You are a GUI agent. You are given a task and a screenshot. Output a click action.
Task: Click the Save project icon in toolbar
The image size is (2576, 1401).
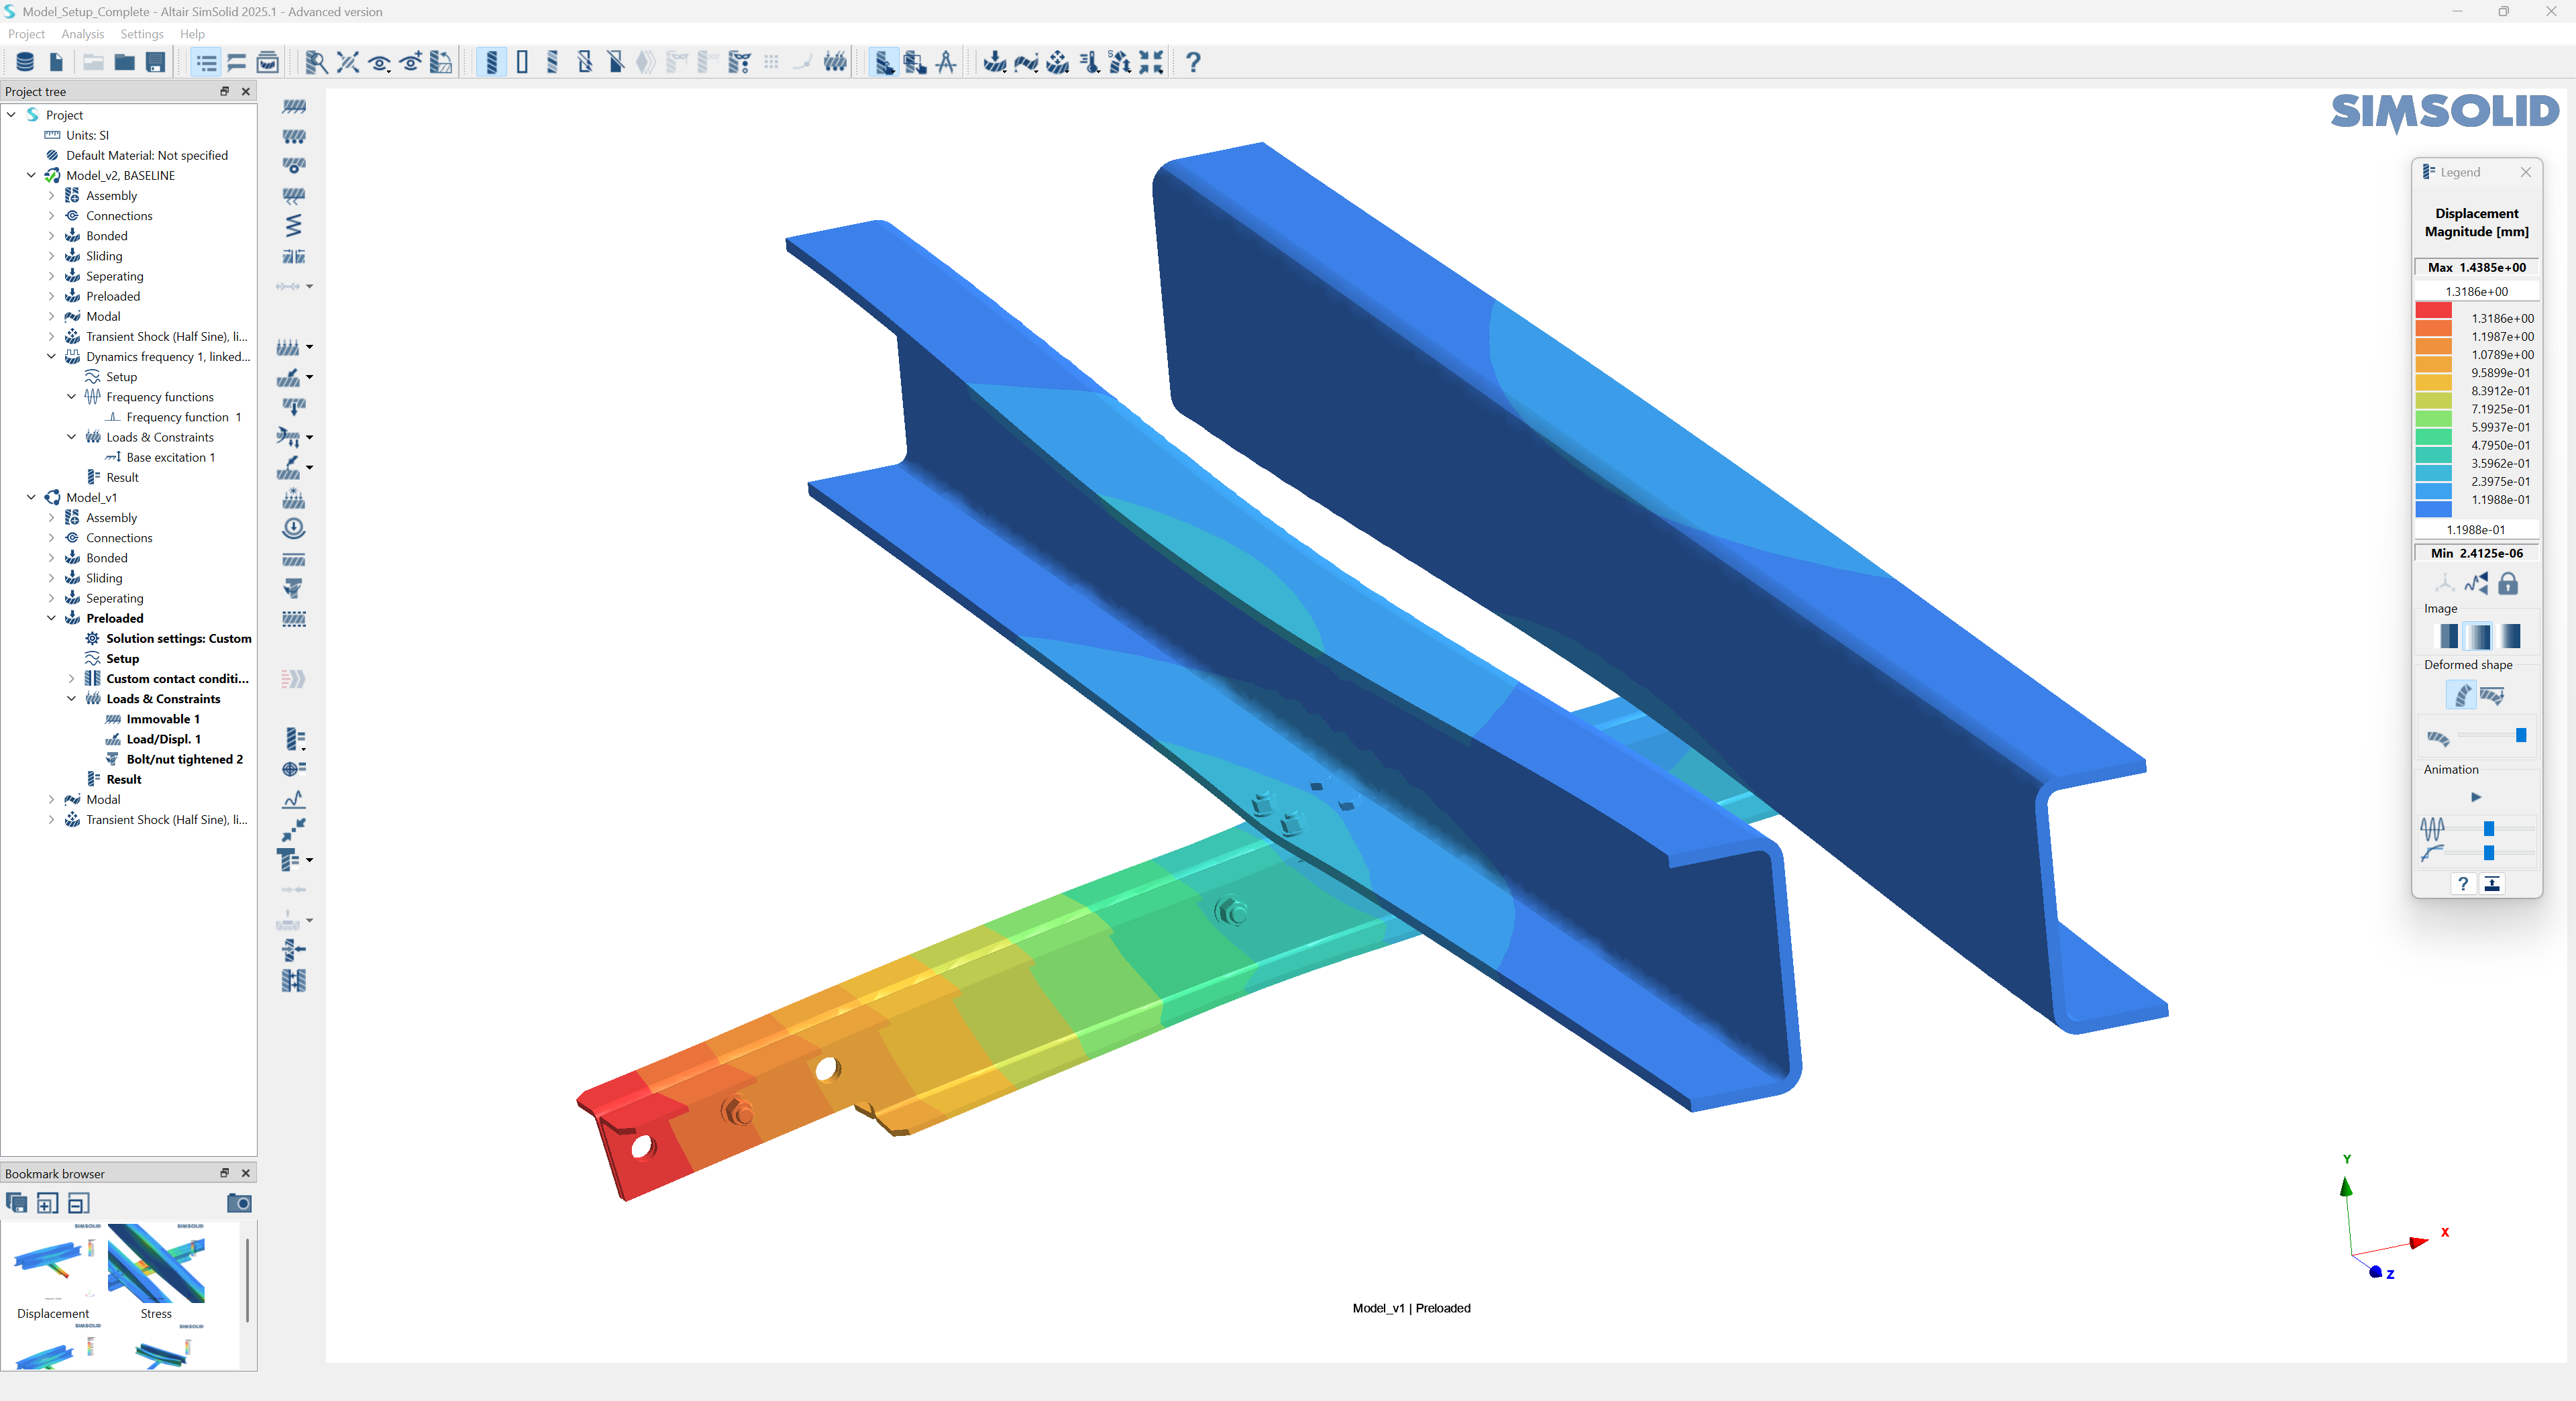[x=155, y=63]
